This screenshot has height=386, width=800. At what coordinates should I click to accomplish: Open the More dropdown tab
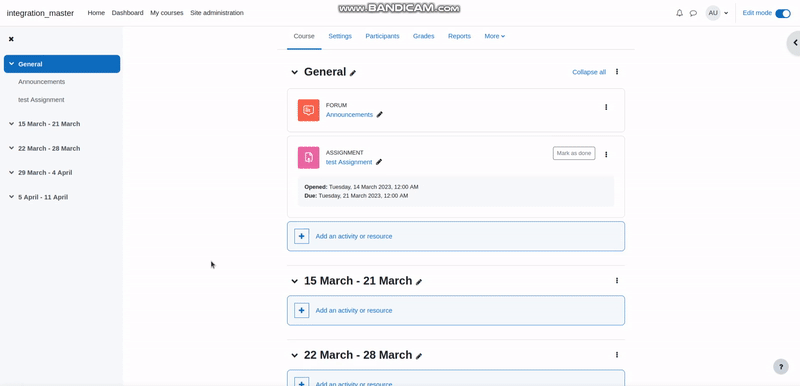coord(495,36)
